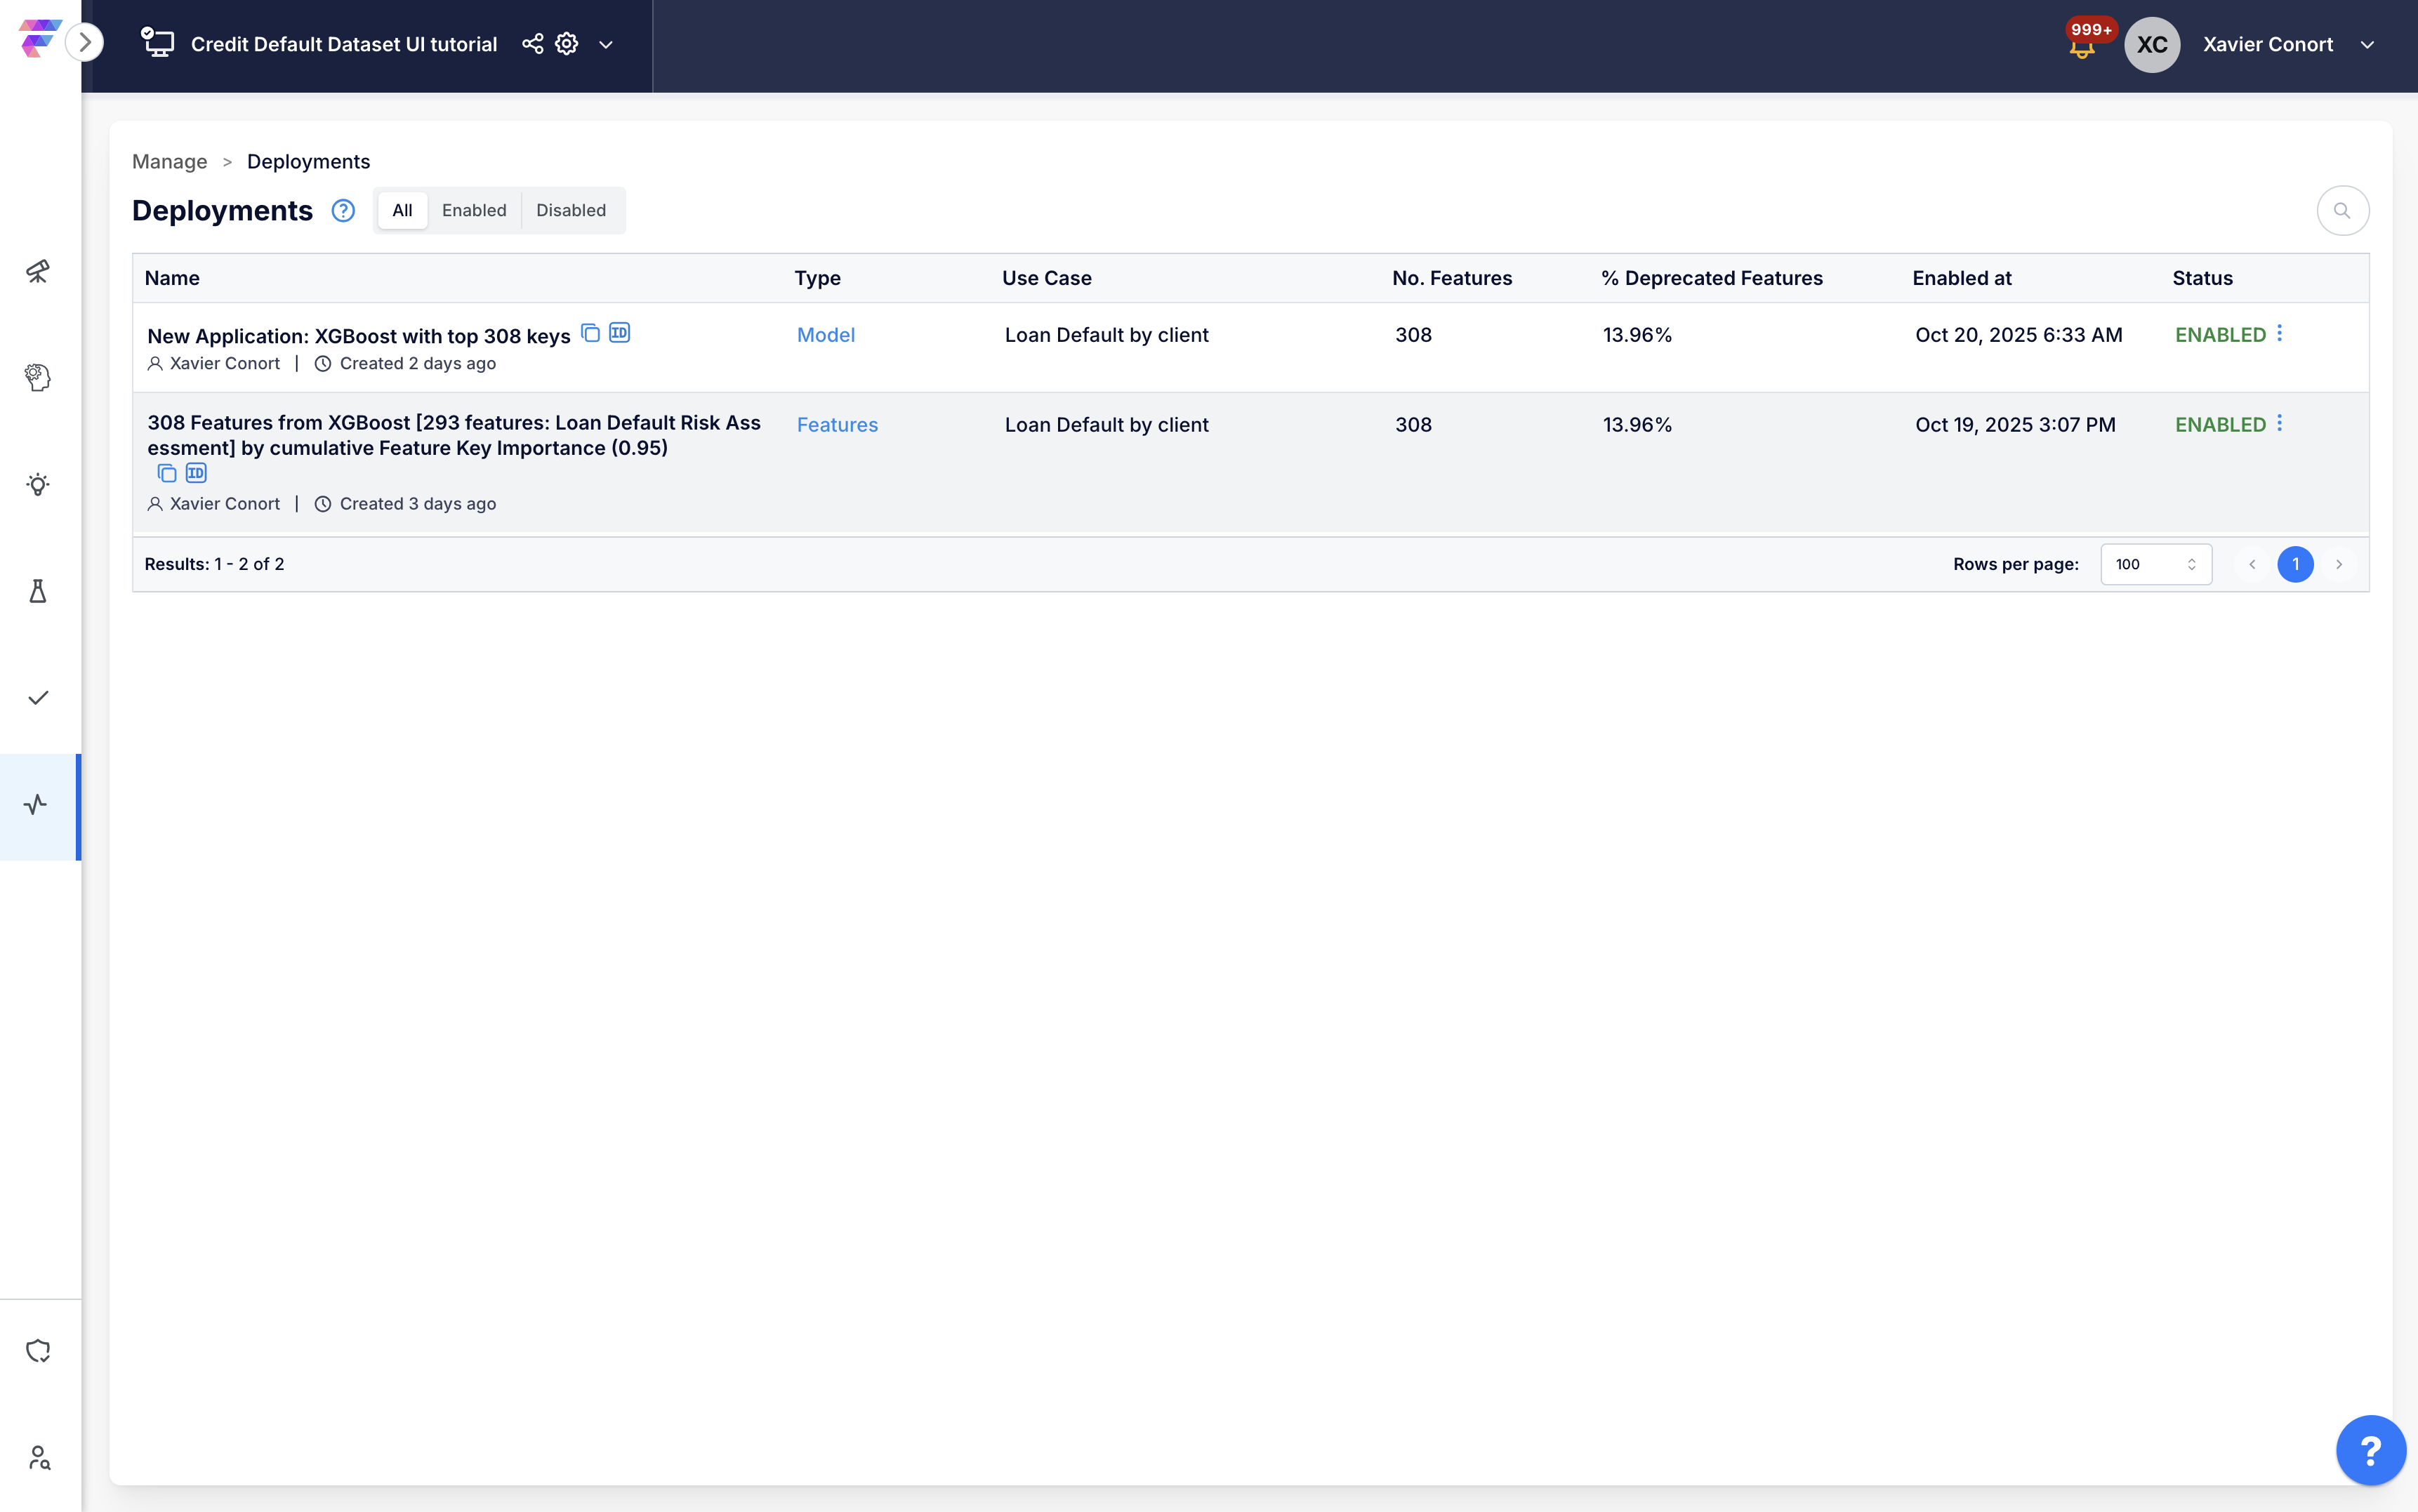2418x1512 pixels.
Task: Click the telescope icon in sidebar
Action: point(38,271)
